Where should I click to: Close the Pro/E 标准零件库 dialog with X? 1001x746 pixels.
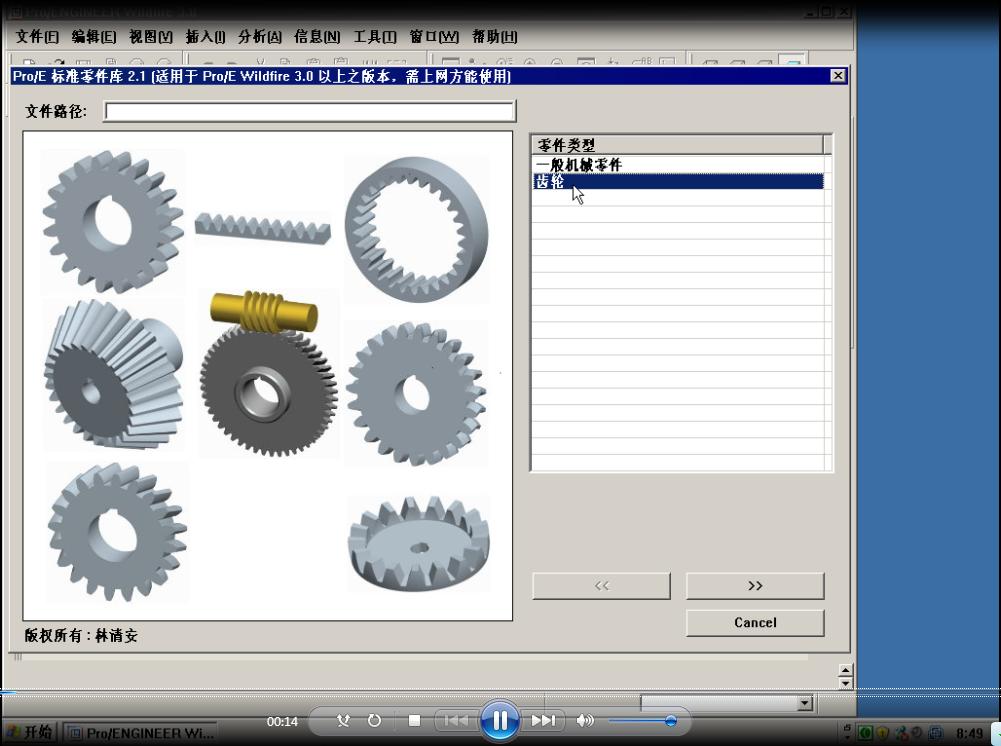[838, 76]
